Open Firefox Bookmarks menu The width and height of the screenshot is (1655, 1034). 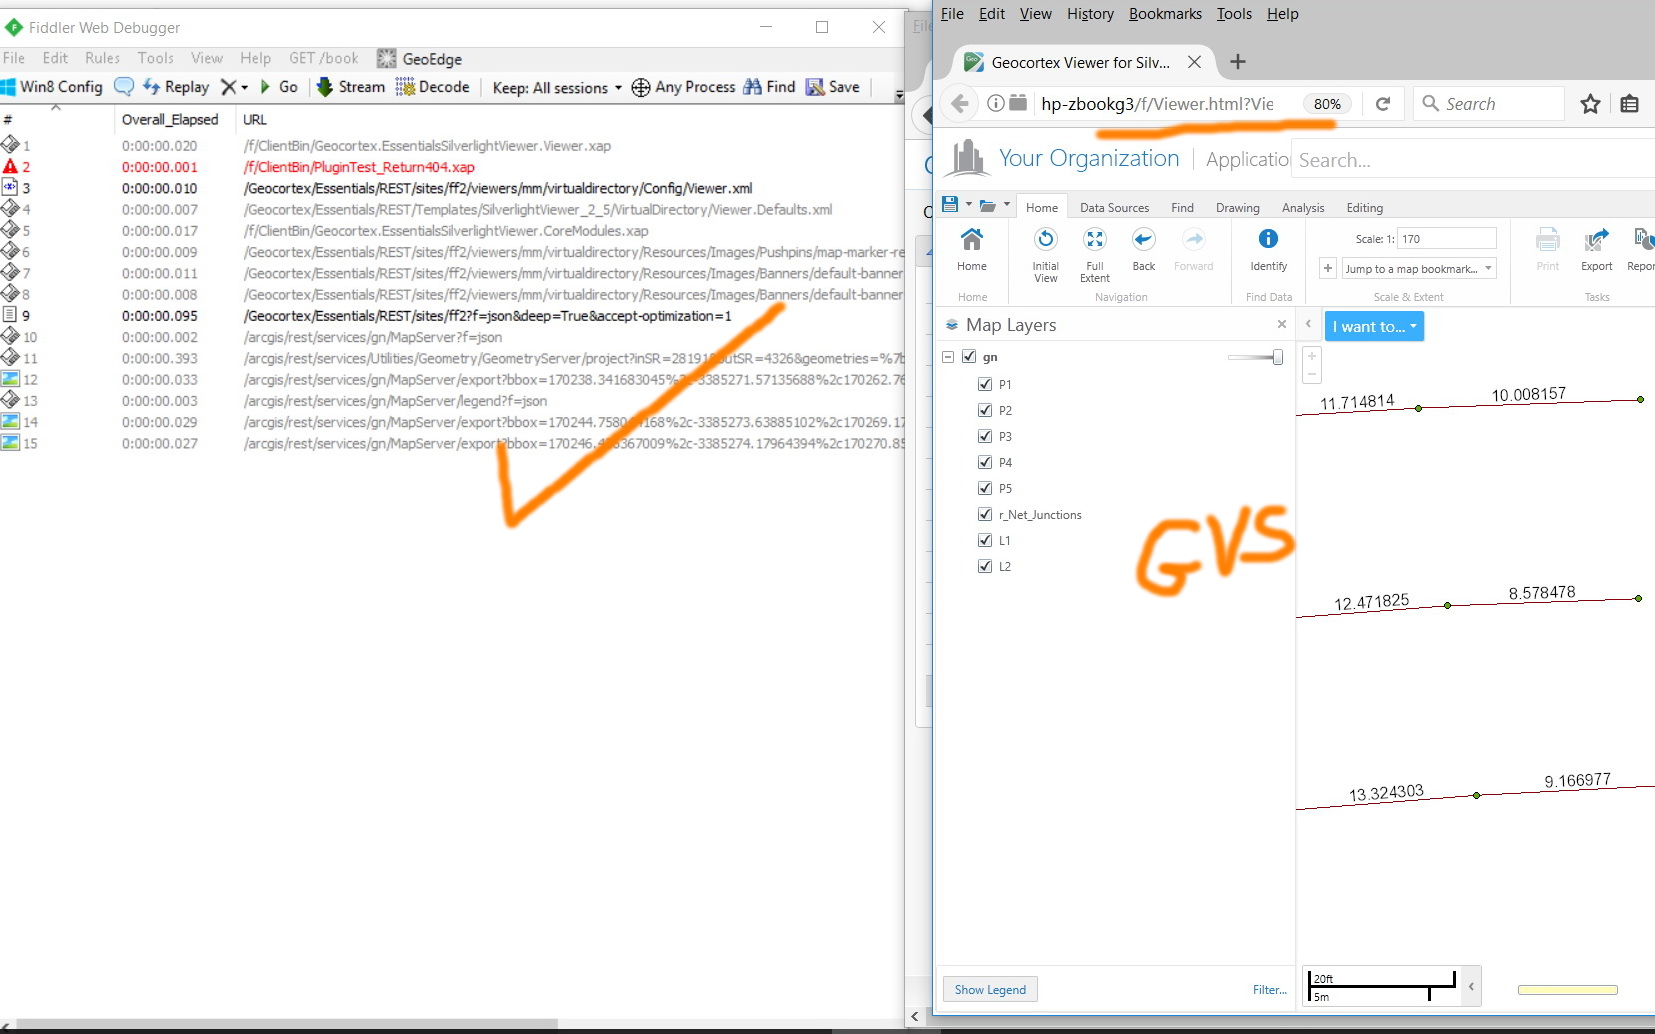(x=1165, y=14)
